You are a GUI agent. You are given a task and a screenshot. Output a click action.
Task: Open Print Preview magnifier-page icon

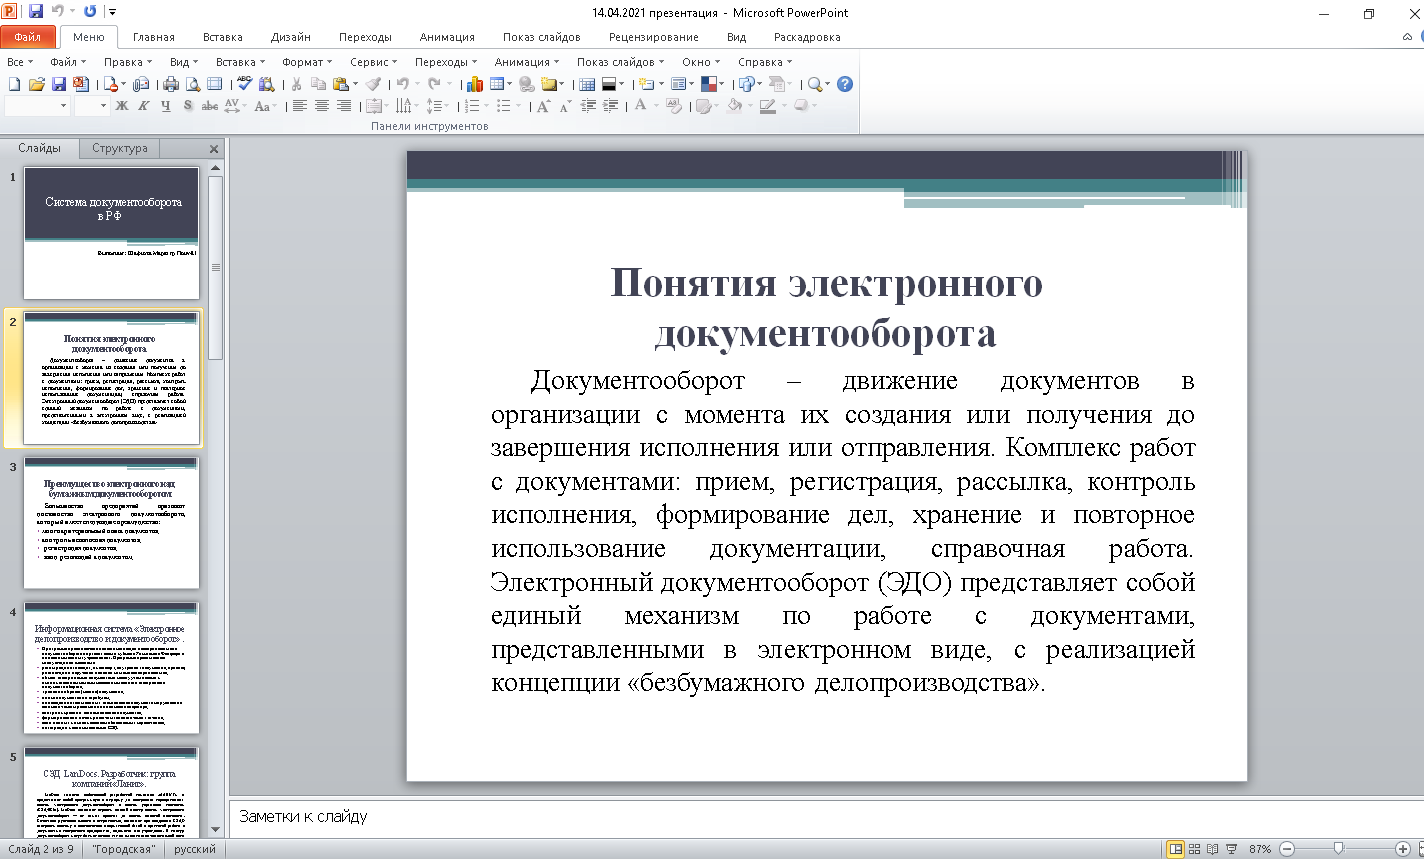point(193,84)
